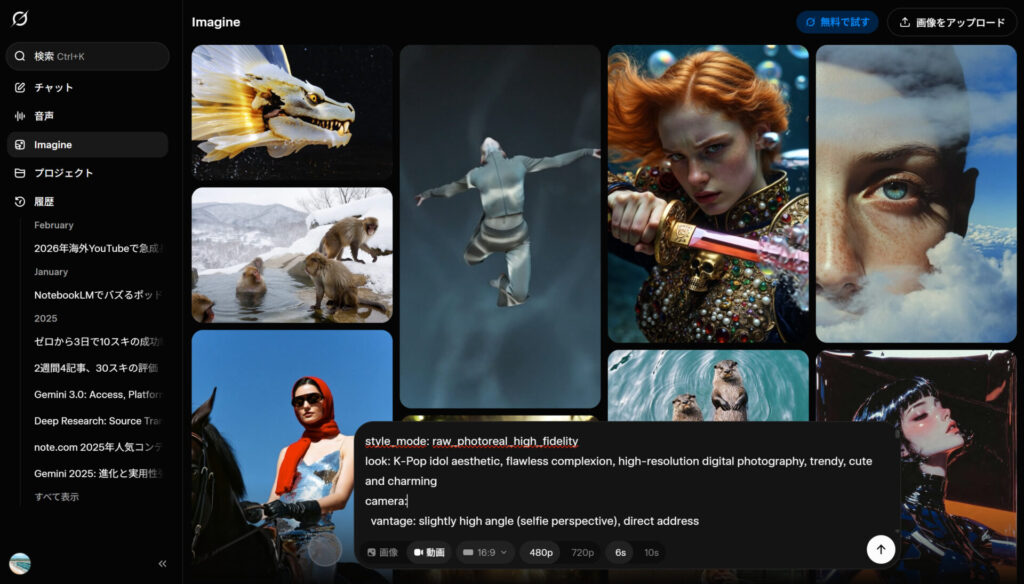Open the チャット chat page
This screenshot has width=1024, height=584.
(x=53, y=88)
